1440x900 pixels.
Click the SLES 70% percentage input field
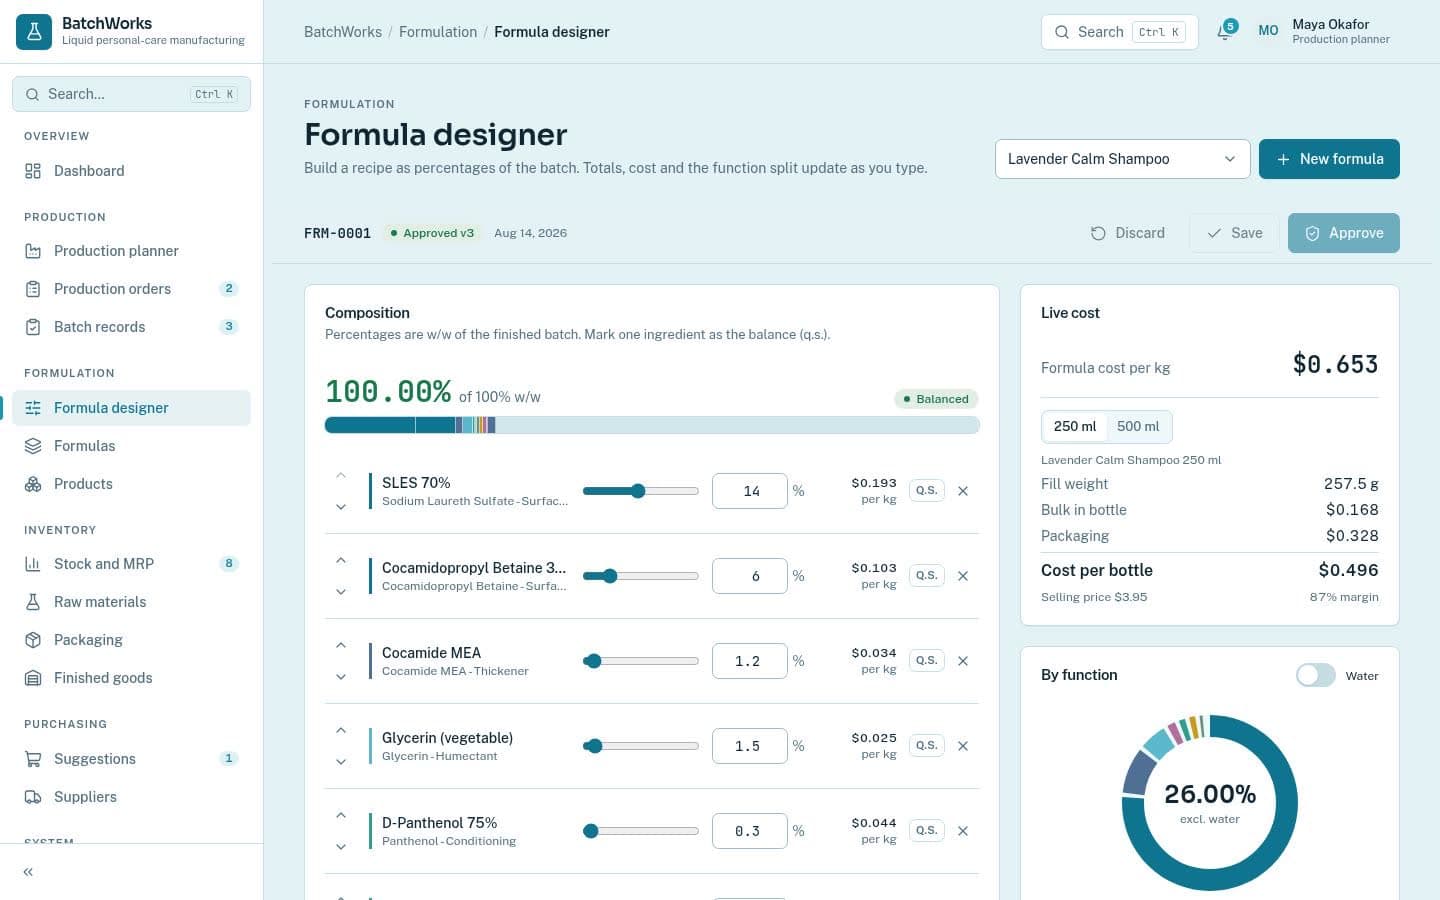click(750, 491)
